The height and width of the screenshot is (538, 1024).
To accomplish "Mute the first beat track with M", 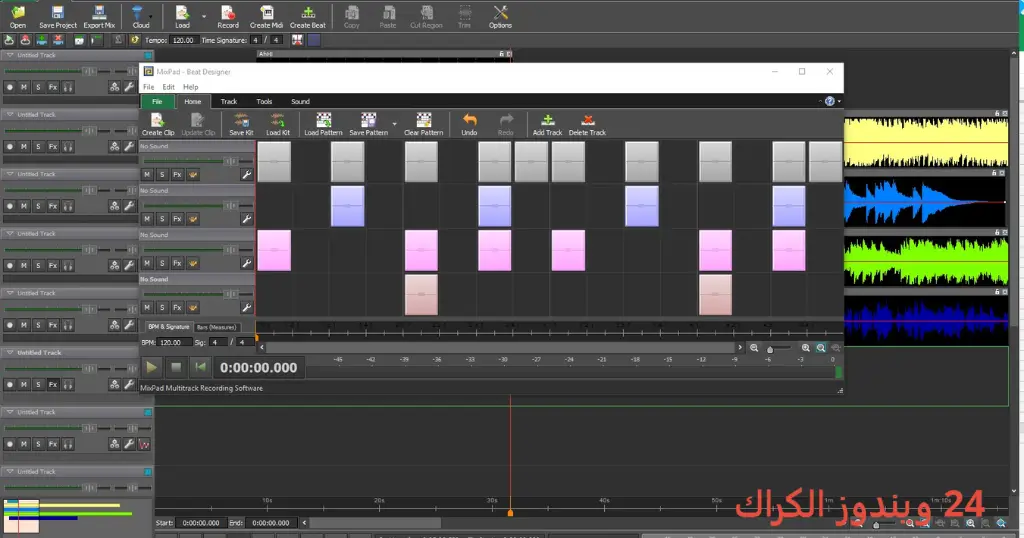I will coord(147,174).
